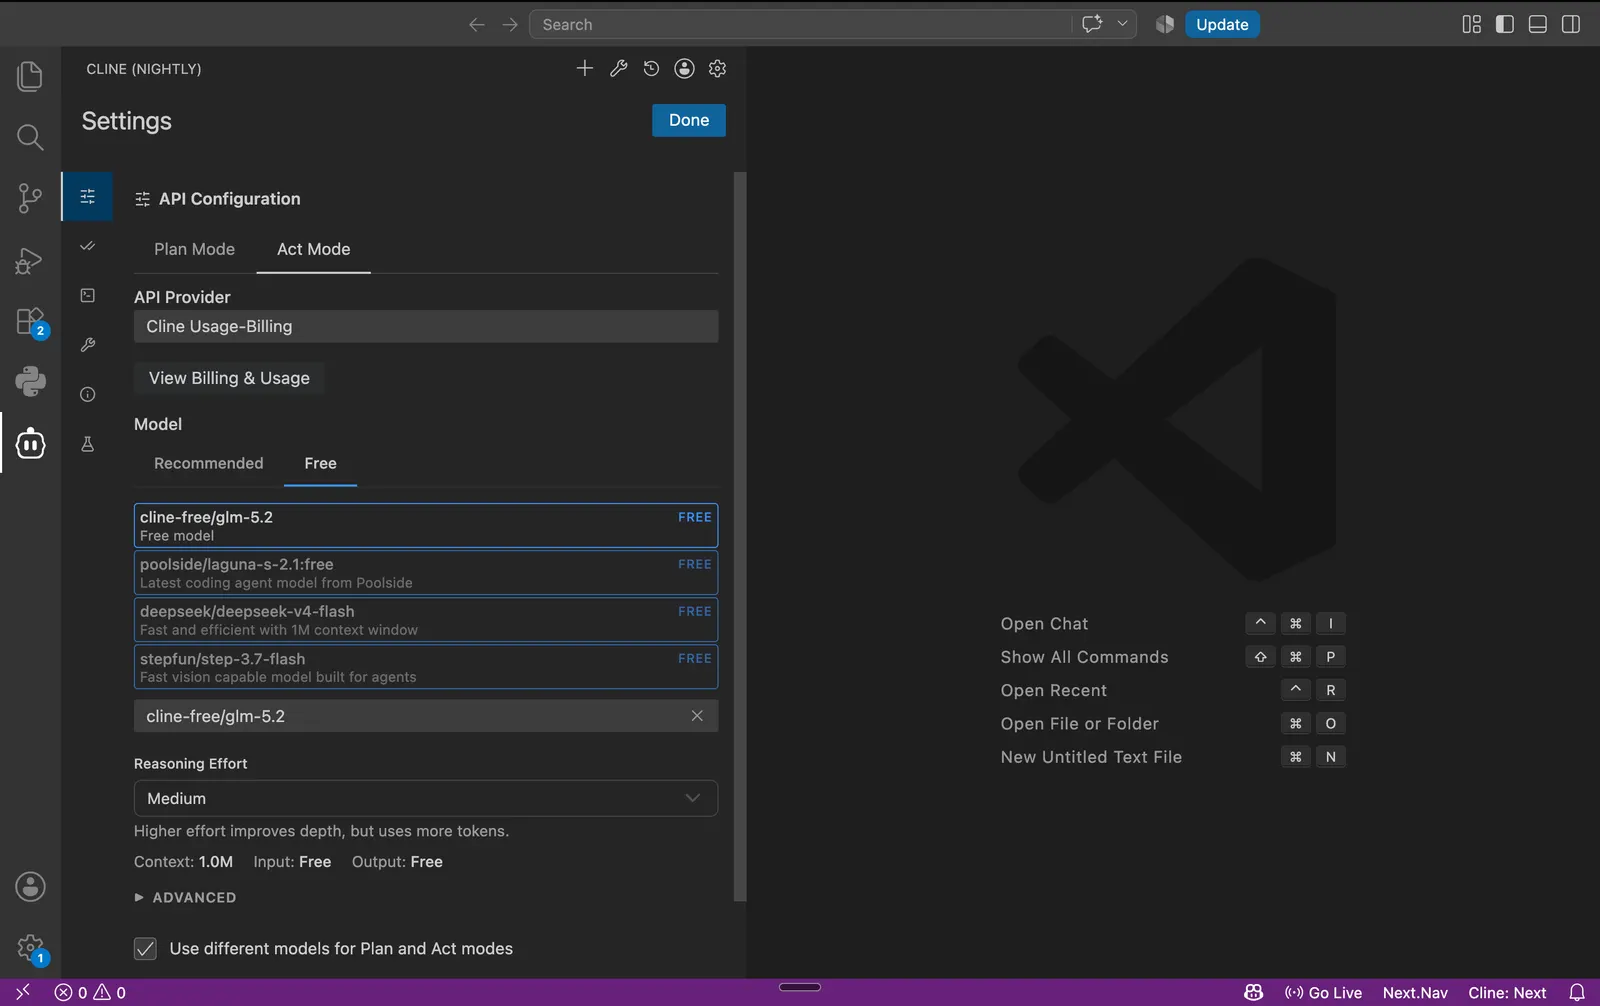
Task: Select Recommended models tab
Action: [x=208, y=463]
